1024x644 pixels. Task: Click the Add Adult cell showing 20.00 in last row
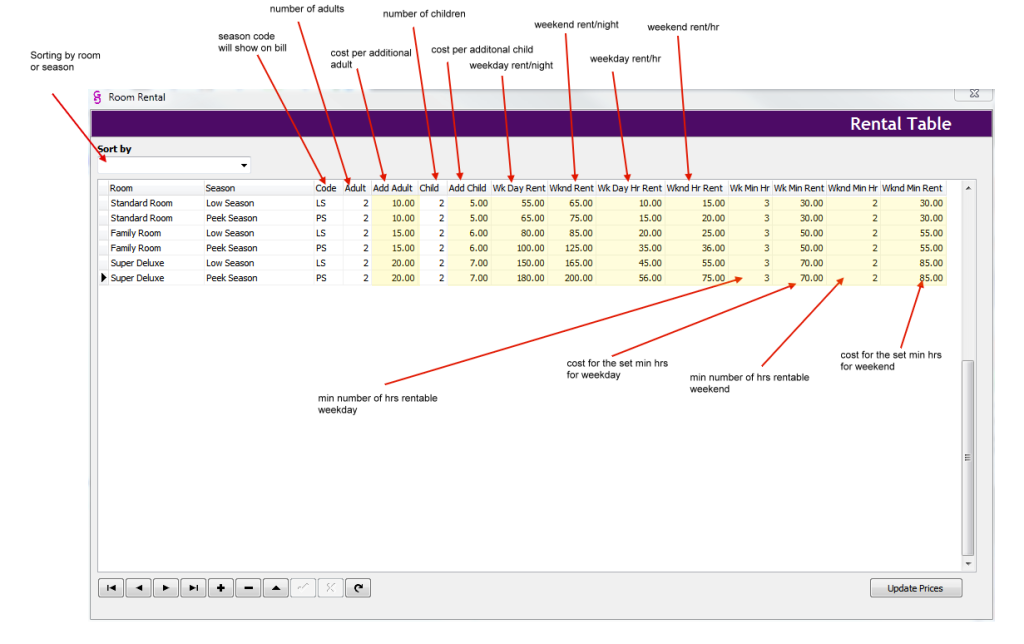pyautogui.click(x=394, y=278)
